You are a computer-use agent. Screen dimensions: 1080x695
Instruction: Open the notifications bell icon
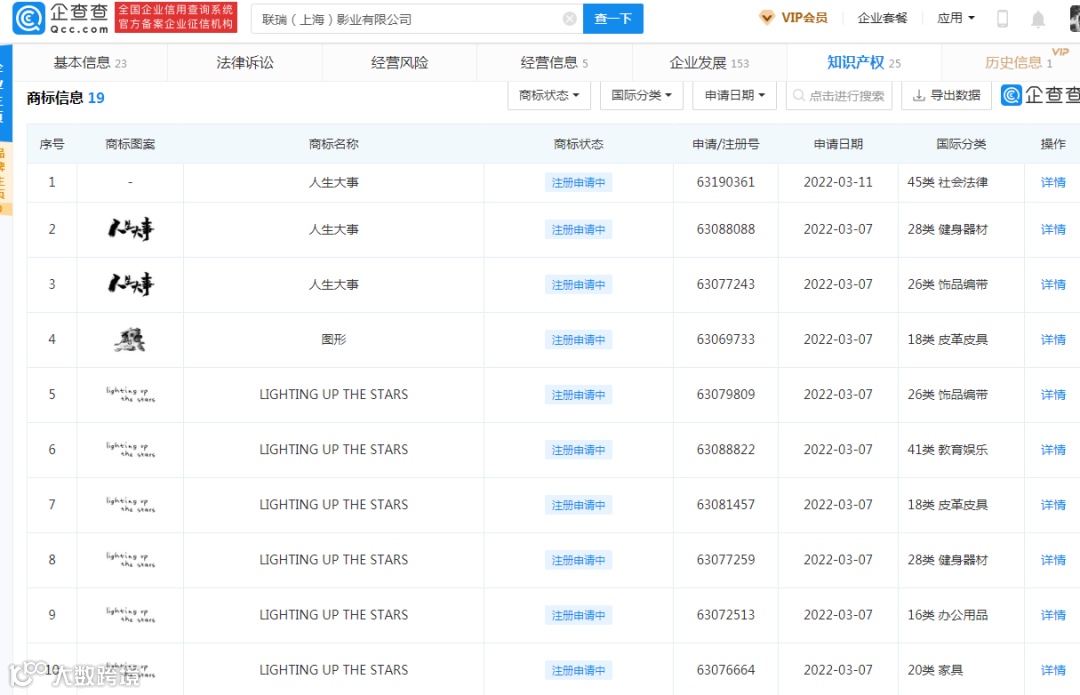click(1038, 19)
